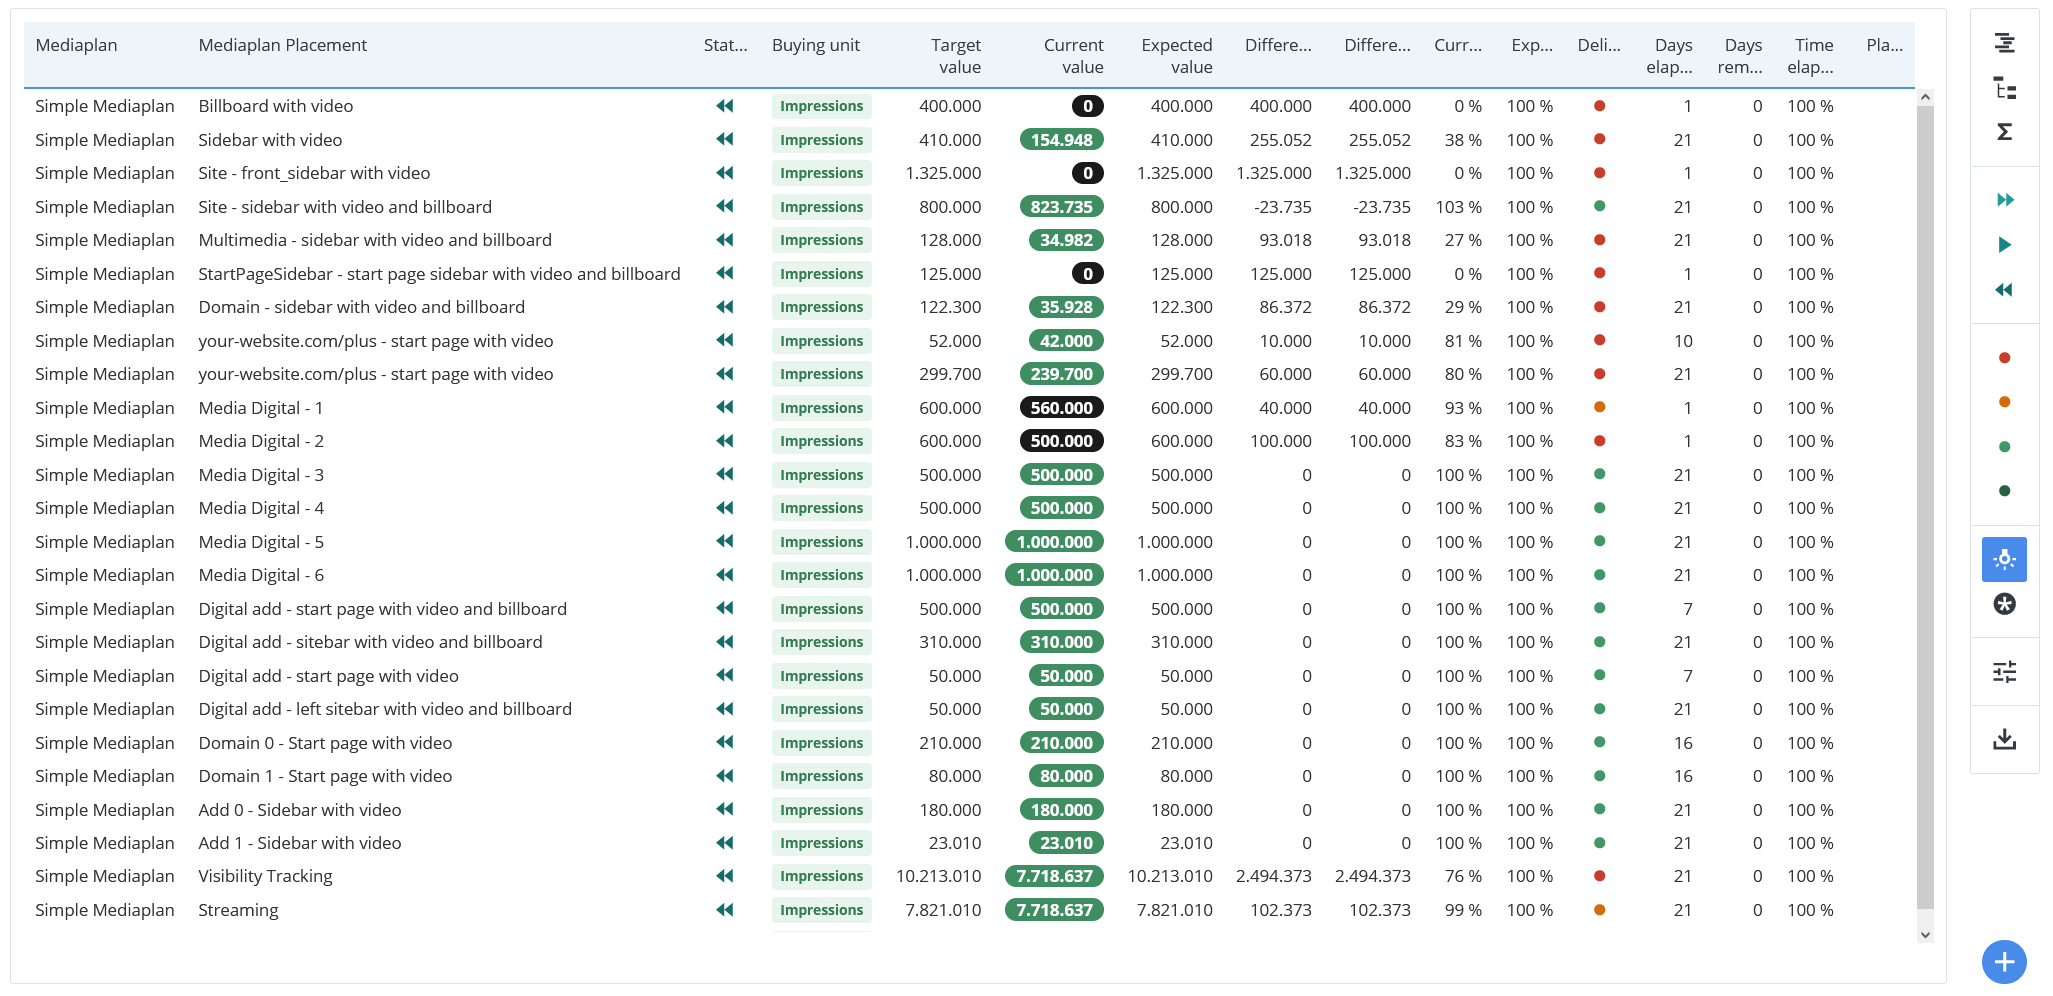Viewport: 2053px width, 996px height.
Task: Select 'Digital add - start page with video' row
Action: point(328,676)
